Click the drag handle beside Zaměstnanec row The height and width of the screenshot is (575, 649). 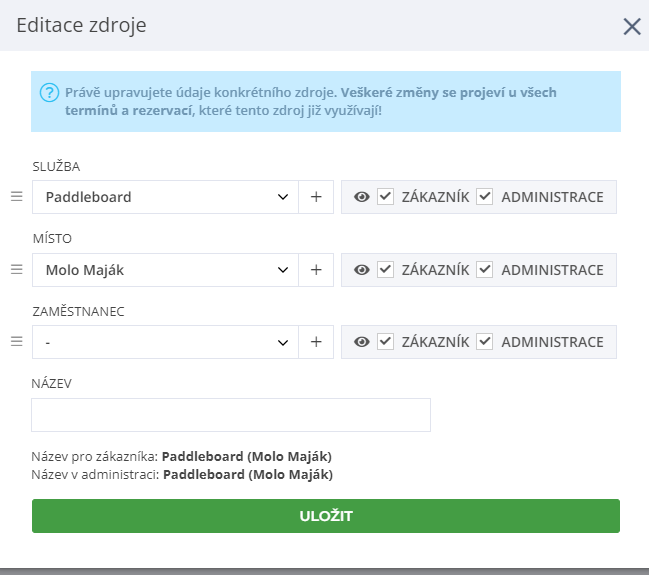pyautogui.click(x=16, y=342)
